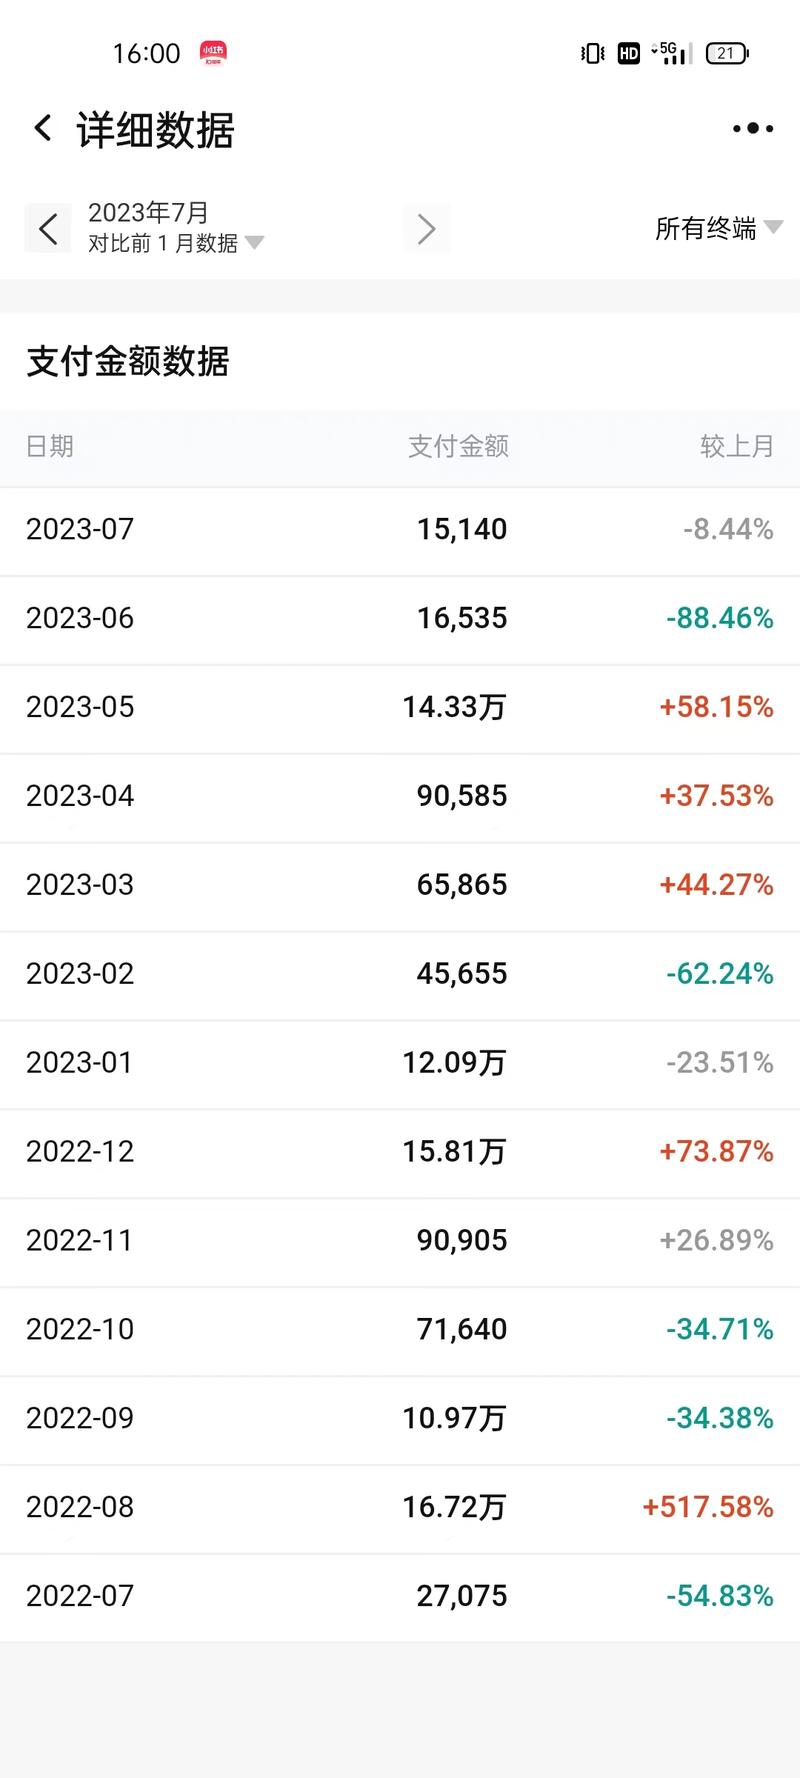Tap the 支付金额数据 section title

pos(128,363)
